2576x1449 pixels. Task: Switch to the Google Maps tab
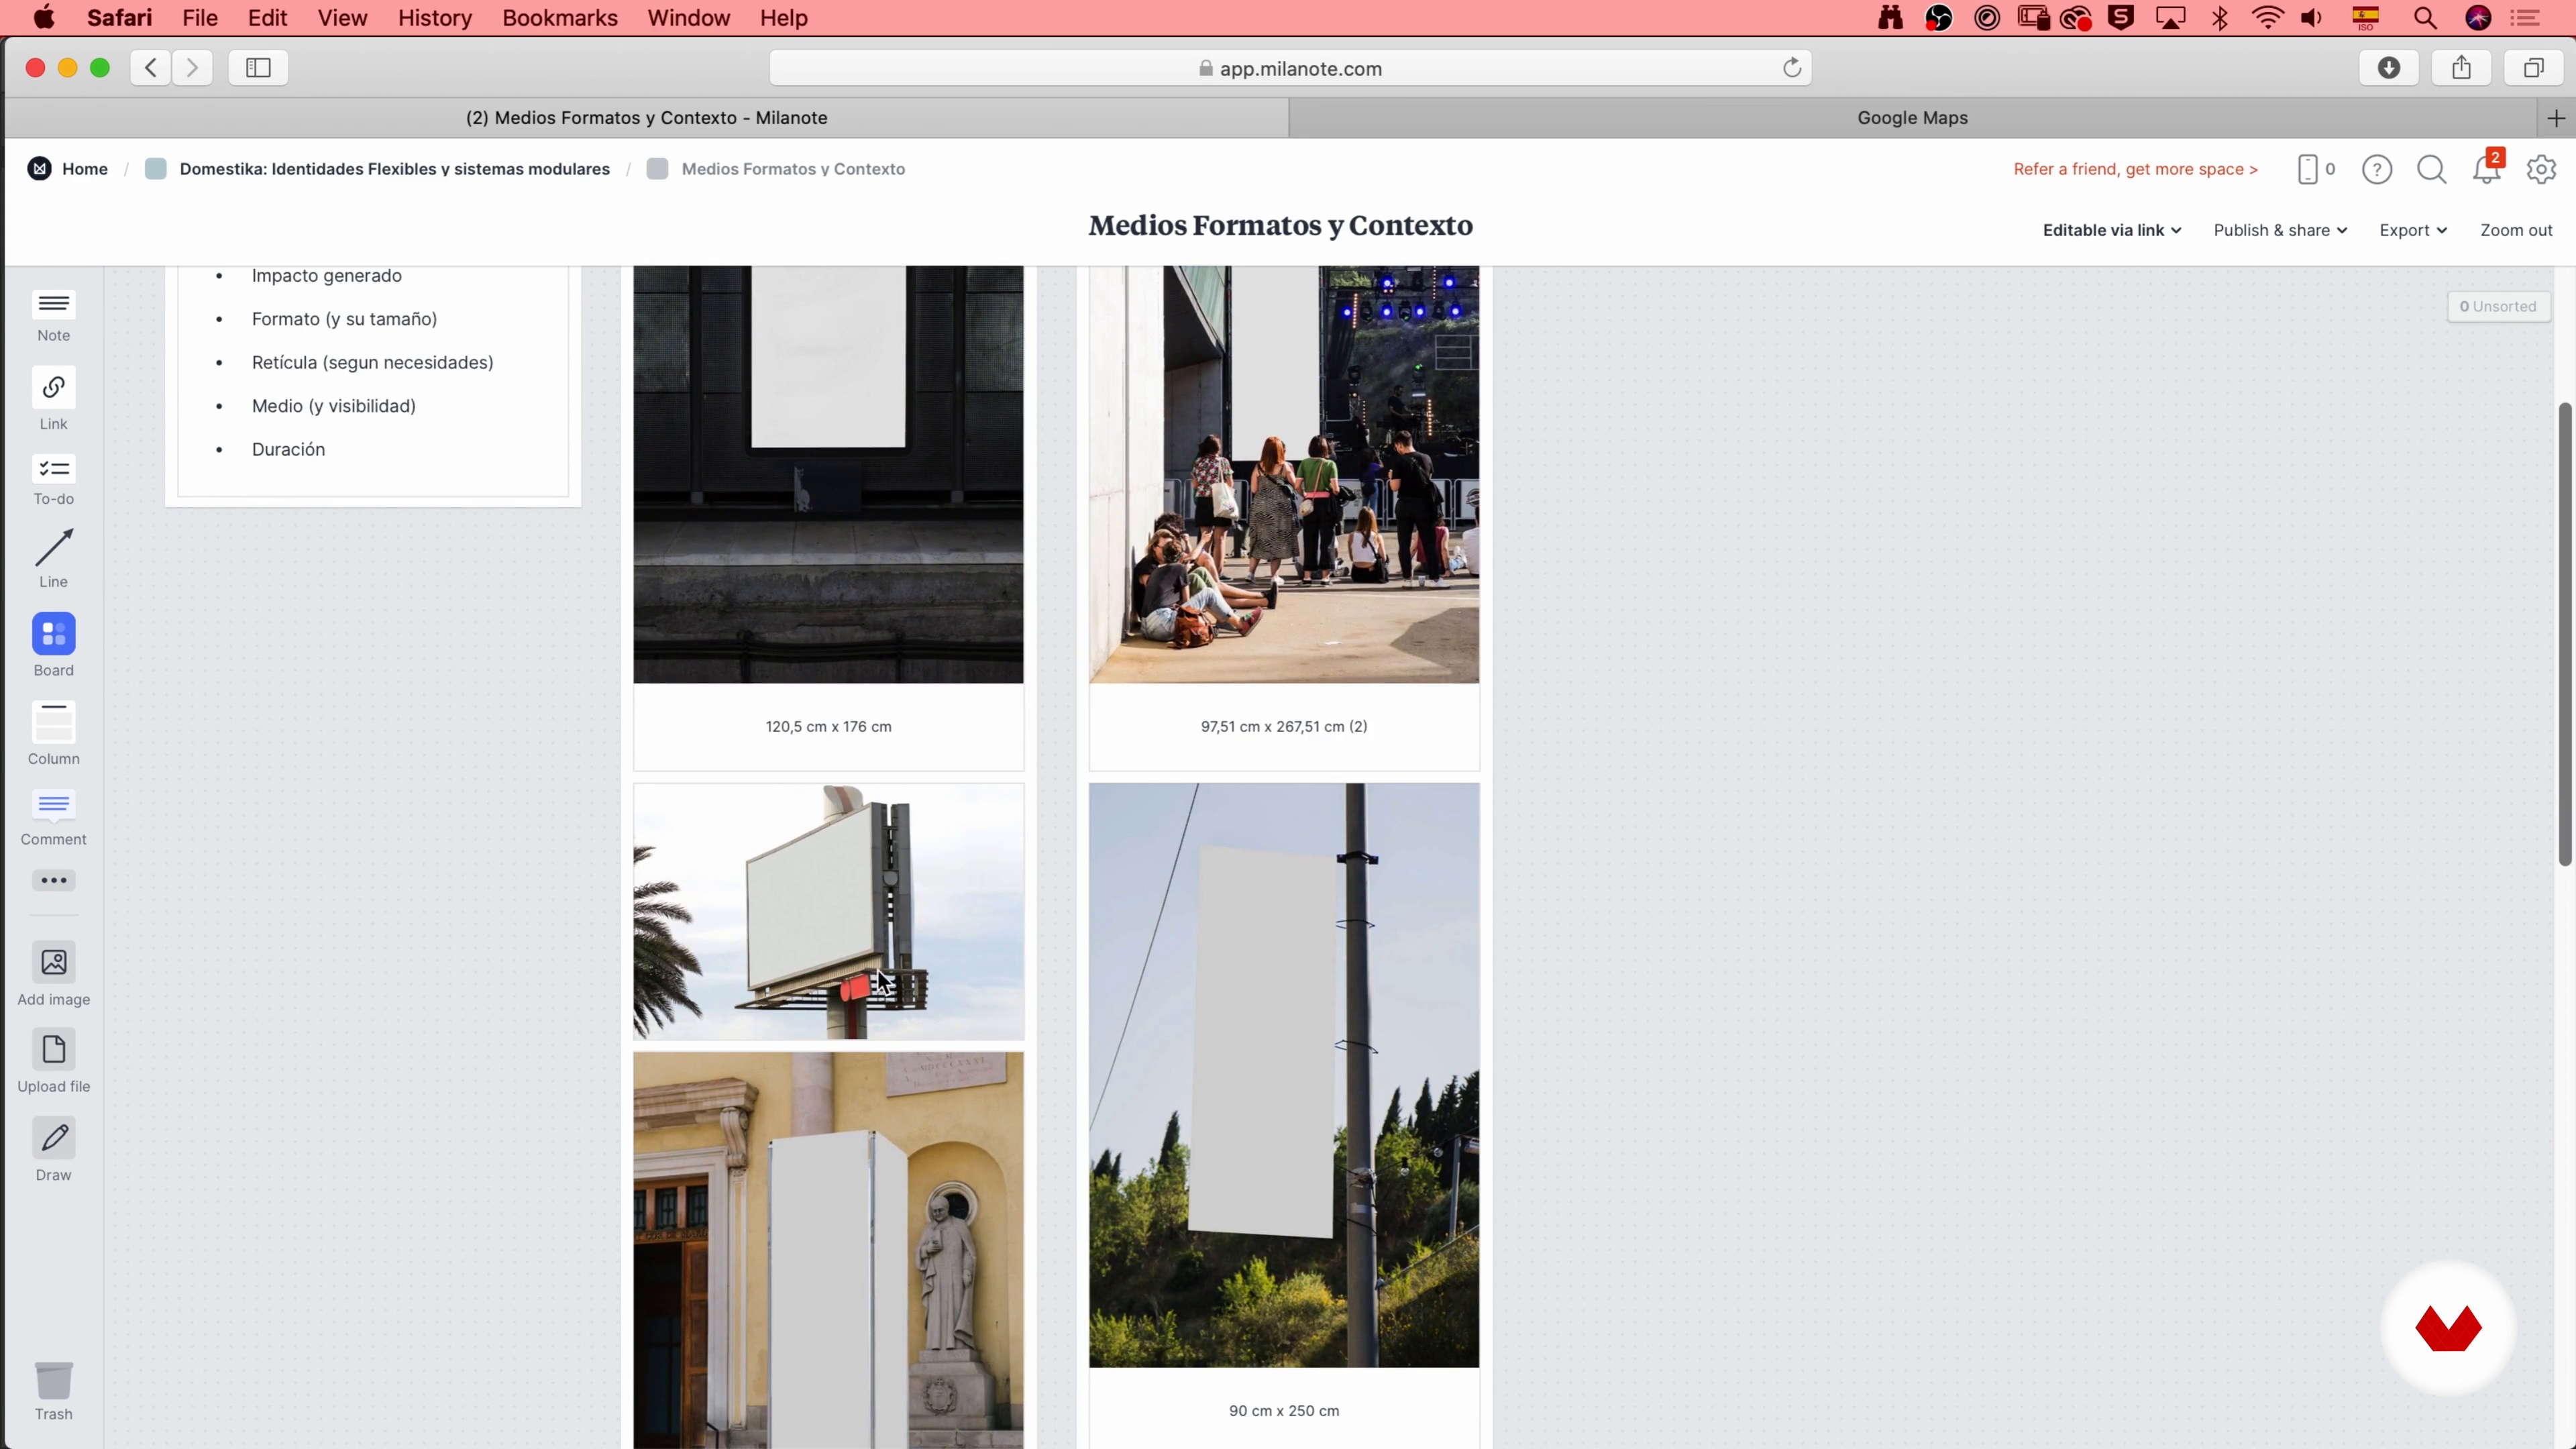point(1911,118)
